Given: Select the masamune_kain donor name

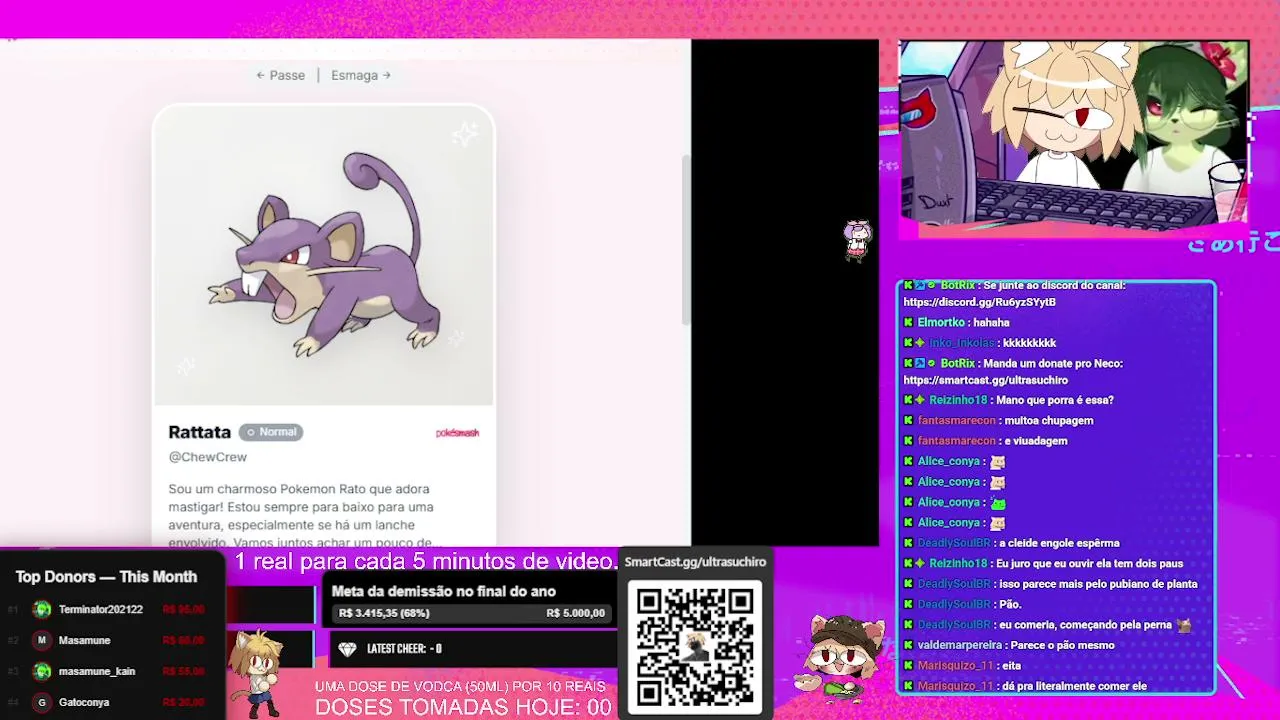Looking at the screenshot, I should pyautogui.click(x=97, y=671).
